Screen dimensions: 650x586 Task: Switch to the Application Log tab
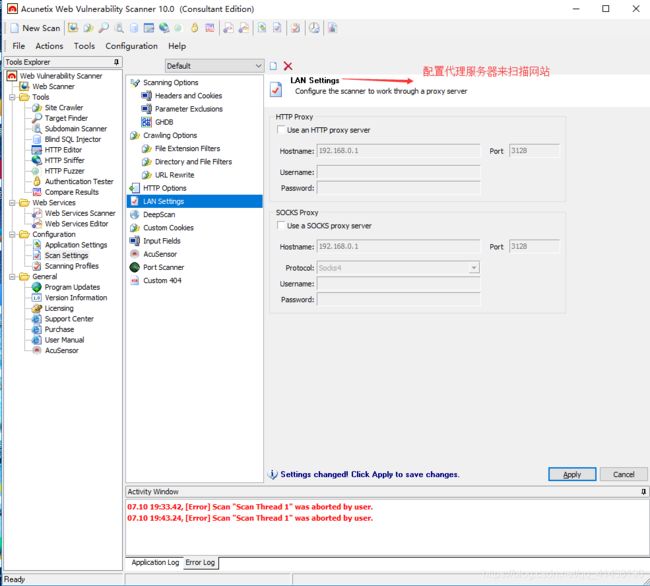(x=155, y=562)
